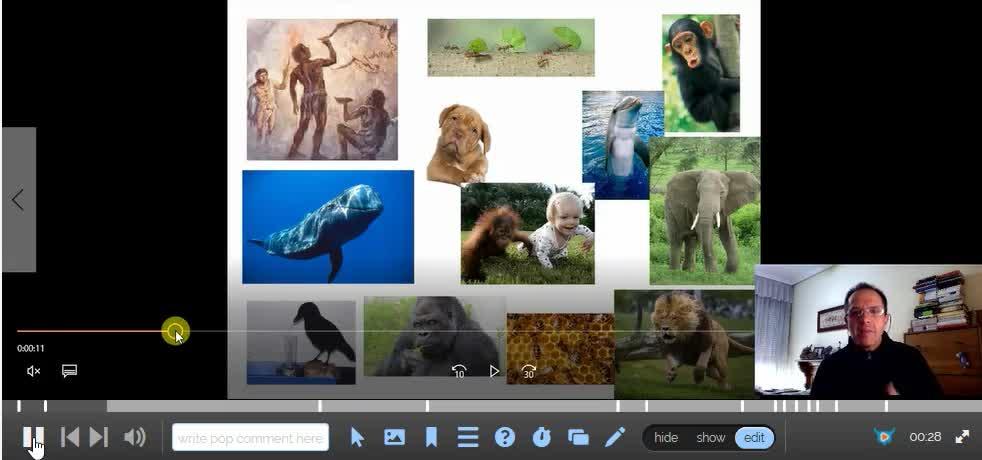Click the owl logo icon
The image size is (982, 460).
pyautogui.click(x=884, y=437)
